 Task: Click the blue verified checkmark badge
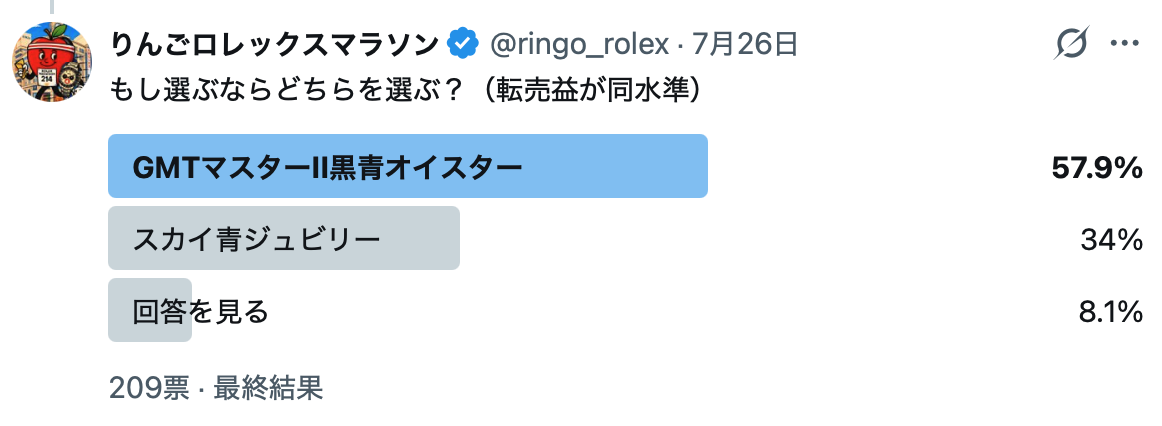click(x=464, y=45)
